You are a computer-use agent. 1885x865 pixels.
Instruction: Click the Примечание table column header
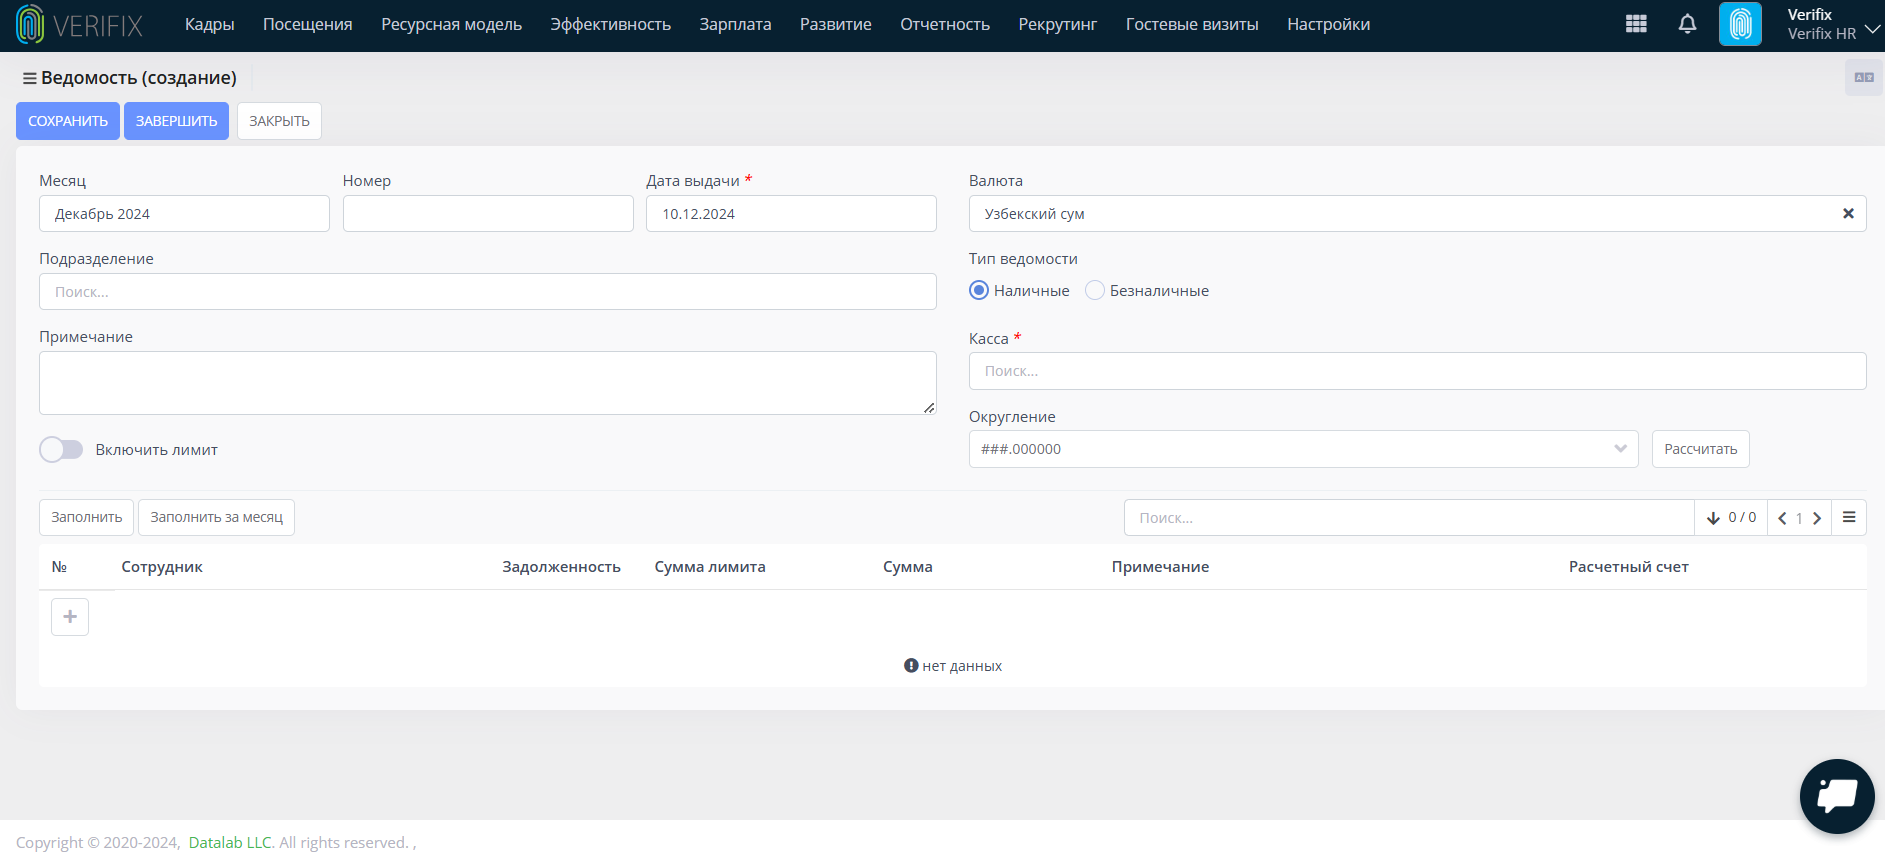[x=1160, y=567]
